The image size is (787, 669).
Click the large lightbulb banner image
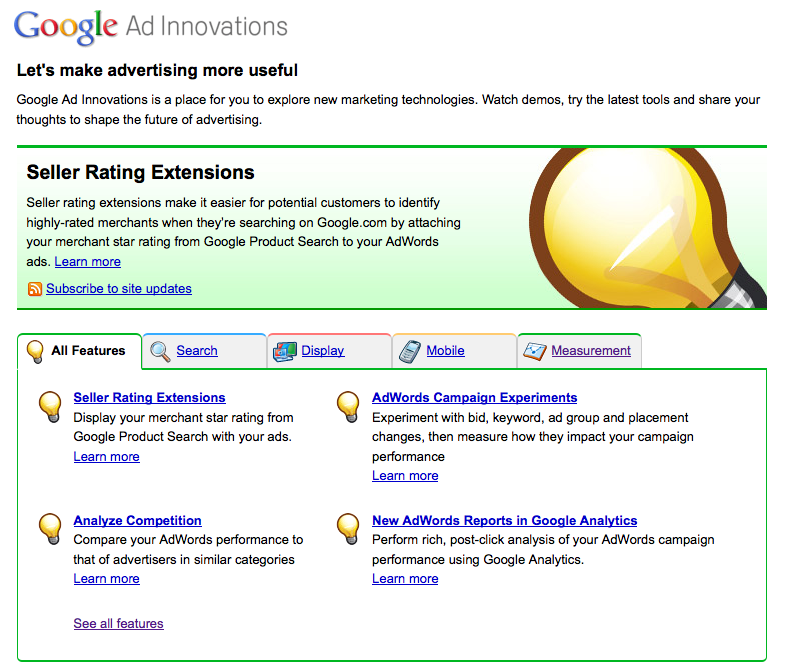[648, 228]
